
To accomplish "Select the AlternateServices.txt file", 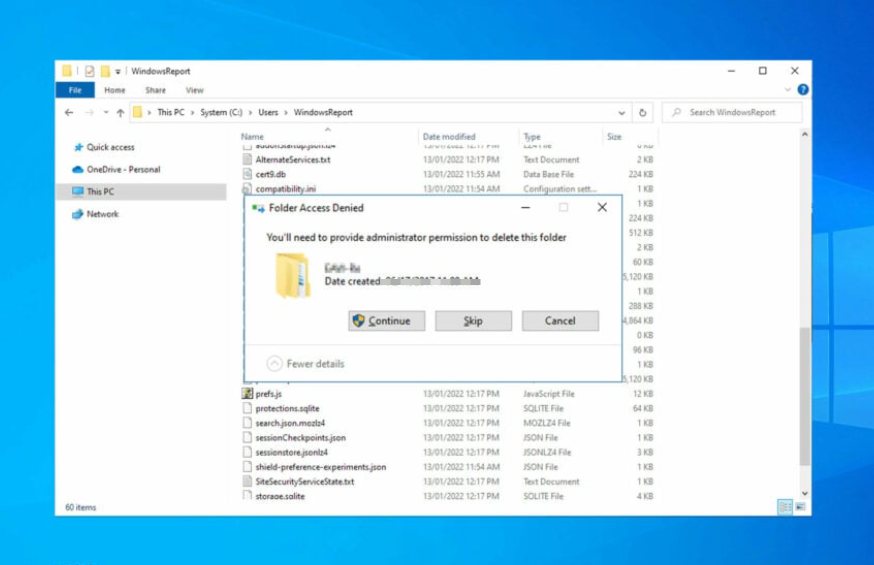I will tap(293, 160).
